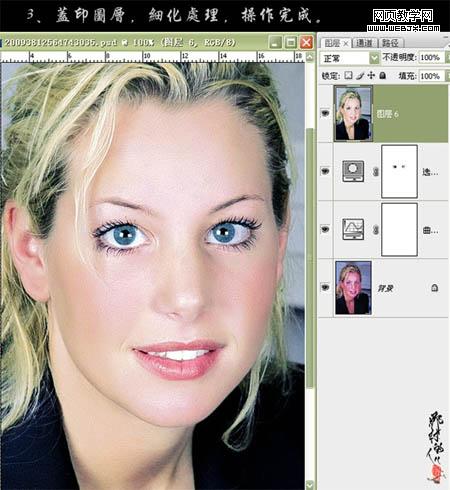The image size is (450, 490).
Task: Click the truncated curves layer name
Action: 430,230
